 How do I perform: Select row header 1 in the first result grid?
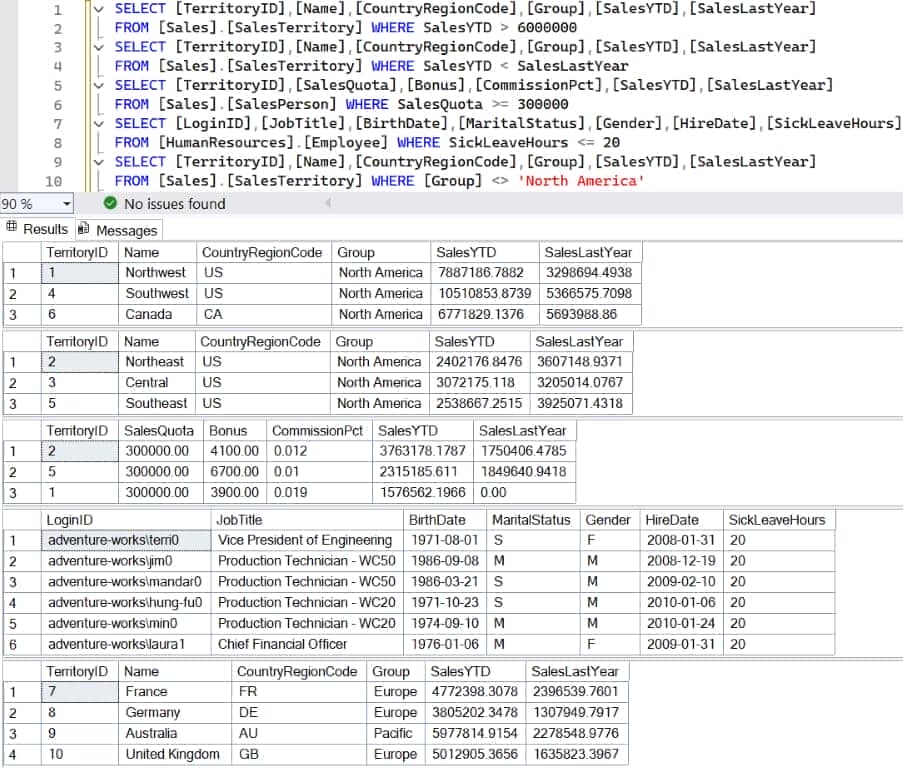click(13, 273)
